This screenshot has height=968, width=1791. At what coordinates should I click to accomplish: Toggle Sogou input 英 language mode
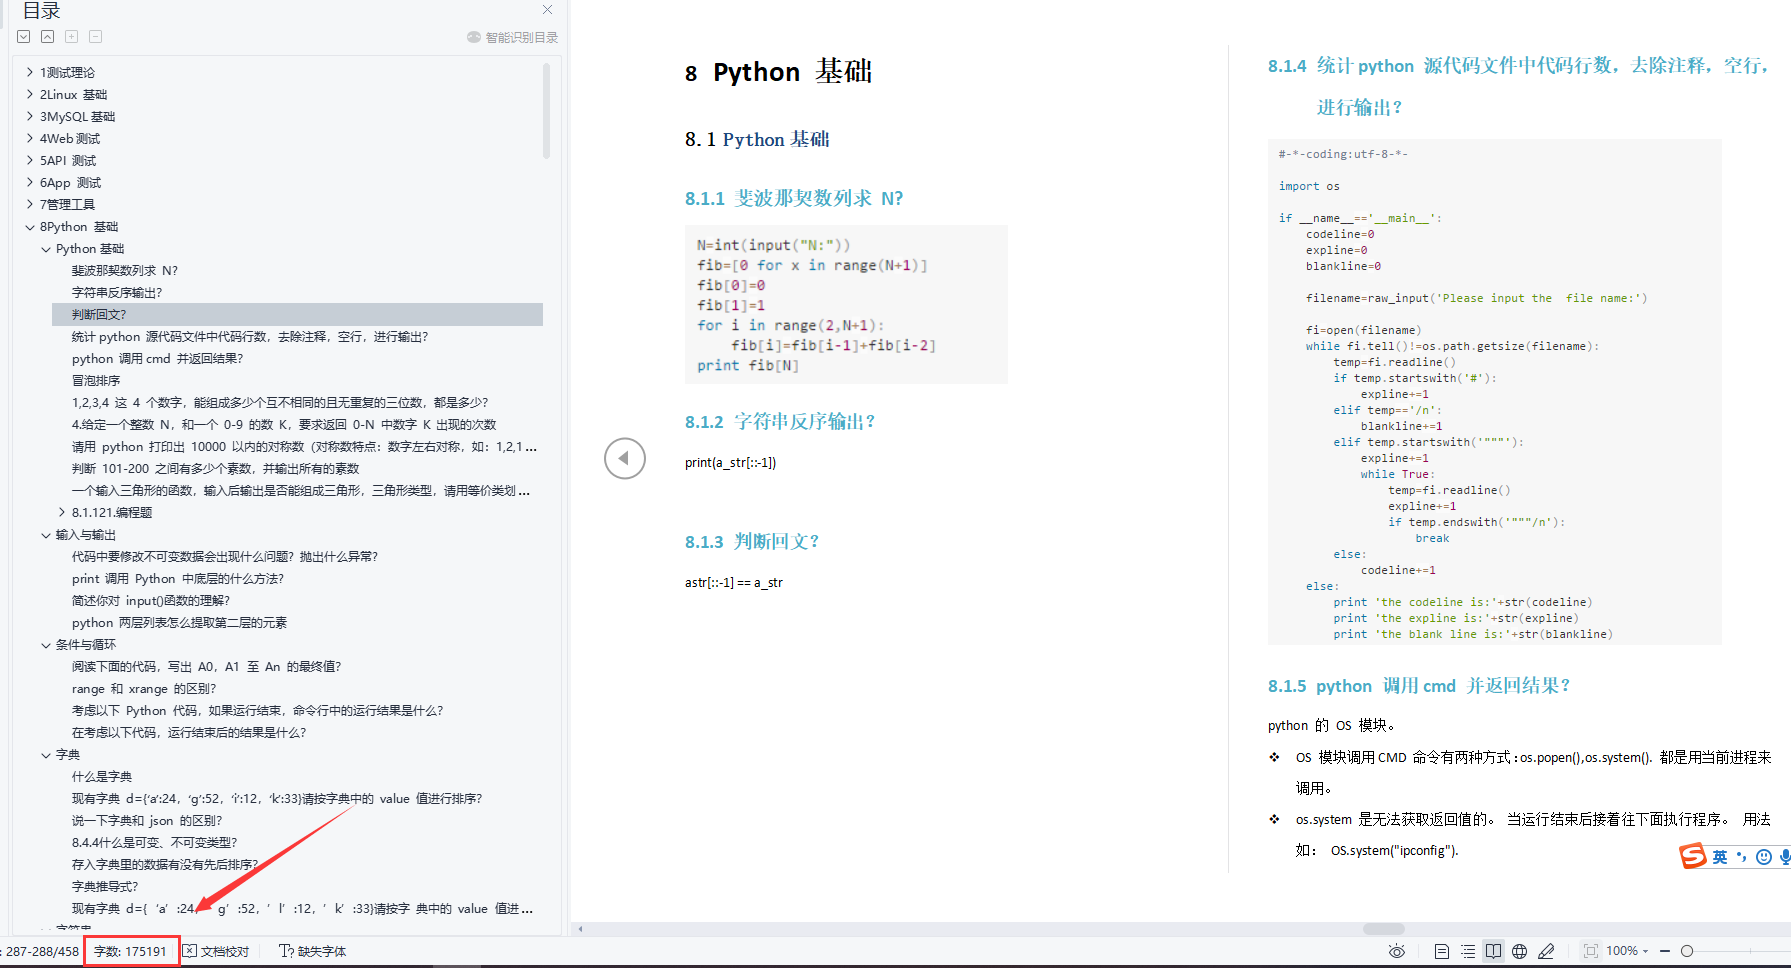pos(1719,857)
